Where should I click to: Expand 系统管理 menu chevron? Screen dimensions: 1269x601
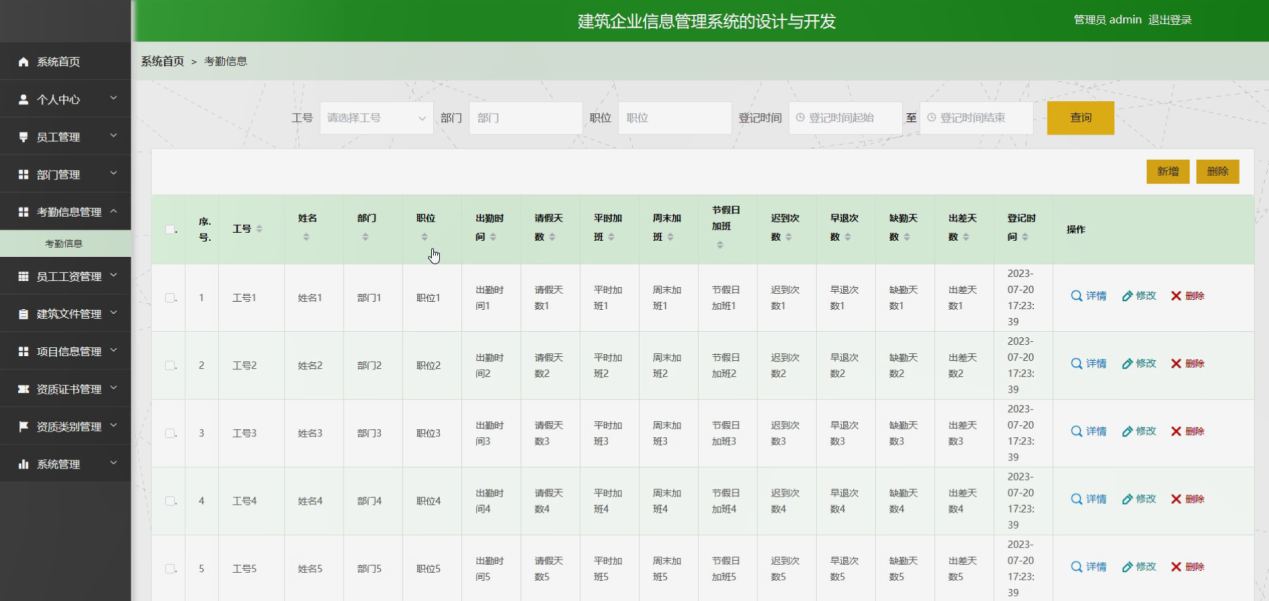pos(114,463)
